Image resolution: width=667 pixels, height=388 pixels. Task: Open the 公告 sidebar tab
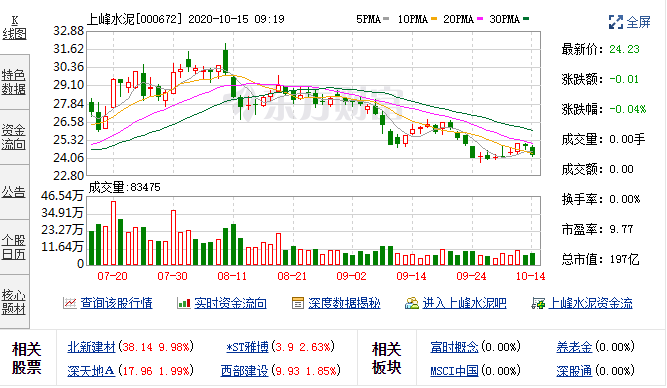14,192
